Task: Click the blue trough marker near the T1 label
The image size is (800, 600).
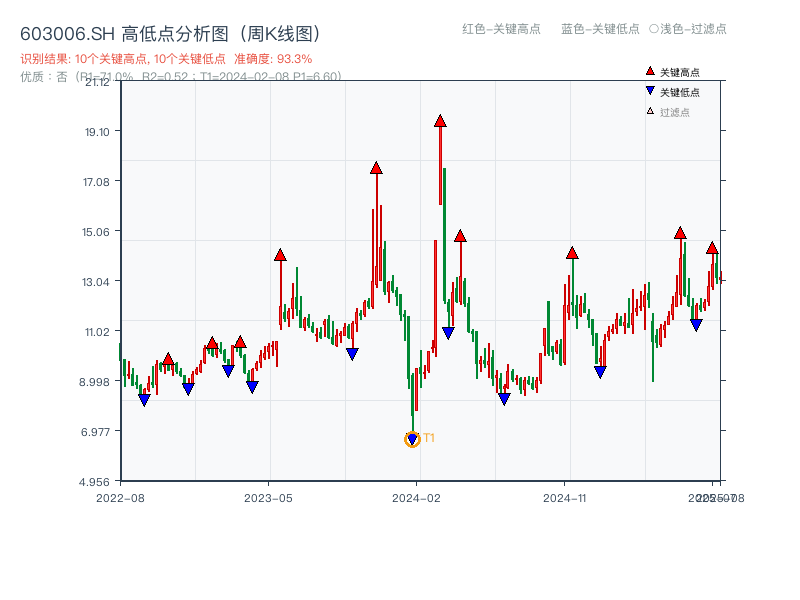Action: pos(412,437)
